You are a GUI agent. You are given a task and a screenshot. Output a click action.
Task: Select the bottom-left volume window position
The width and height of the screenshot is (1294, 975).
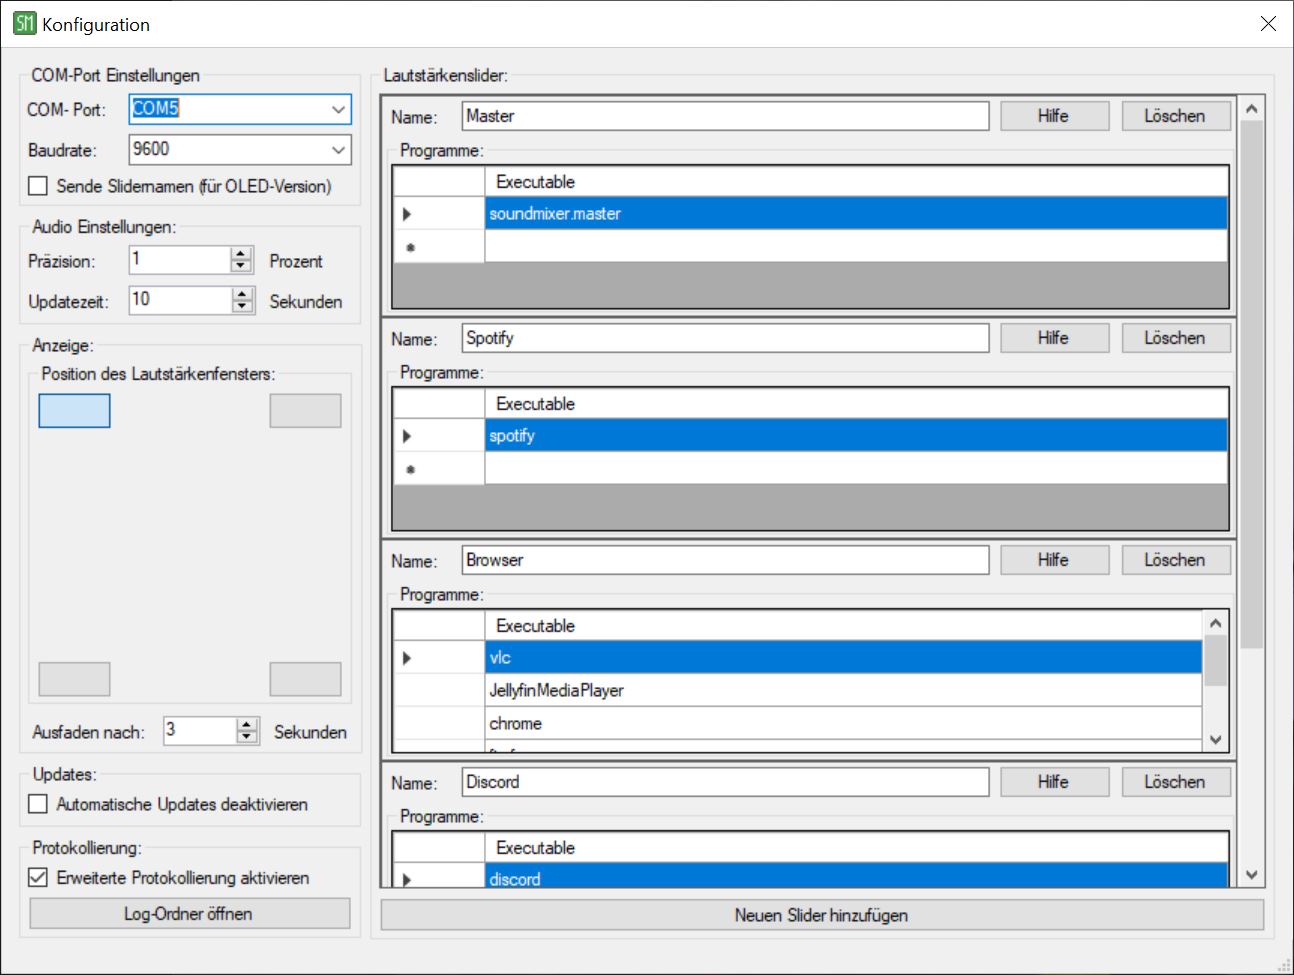74,679
